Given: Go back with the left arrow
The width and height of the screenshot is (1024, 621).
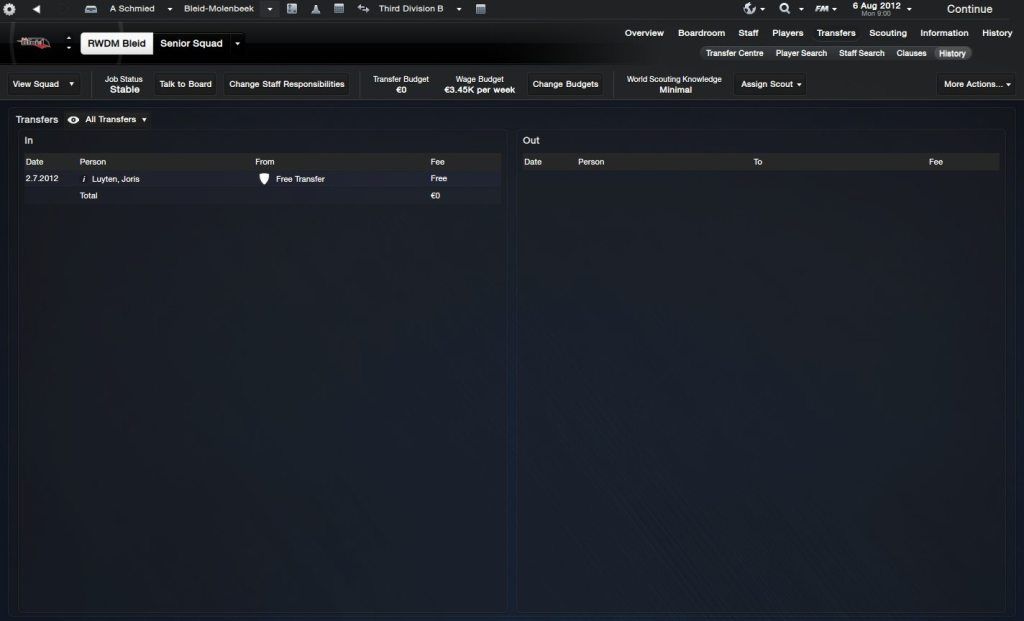Looking at the screenshot, I should point(36,9).
